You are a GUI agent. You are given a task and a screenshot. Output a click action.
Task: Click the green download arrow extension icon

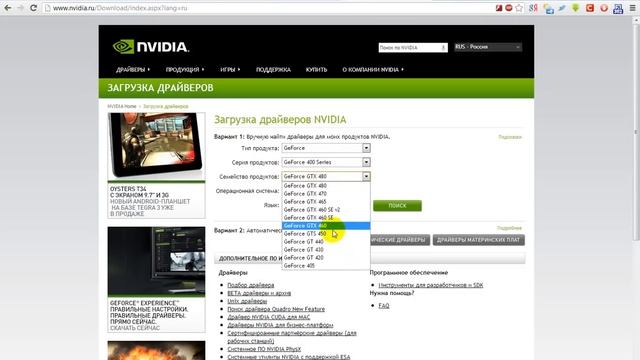(576, 8)
